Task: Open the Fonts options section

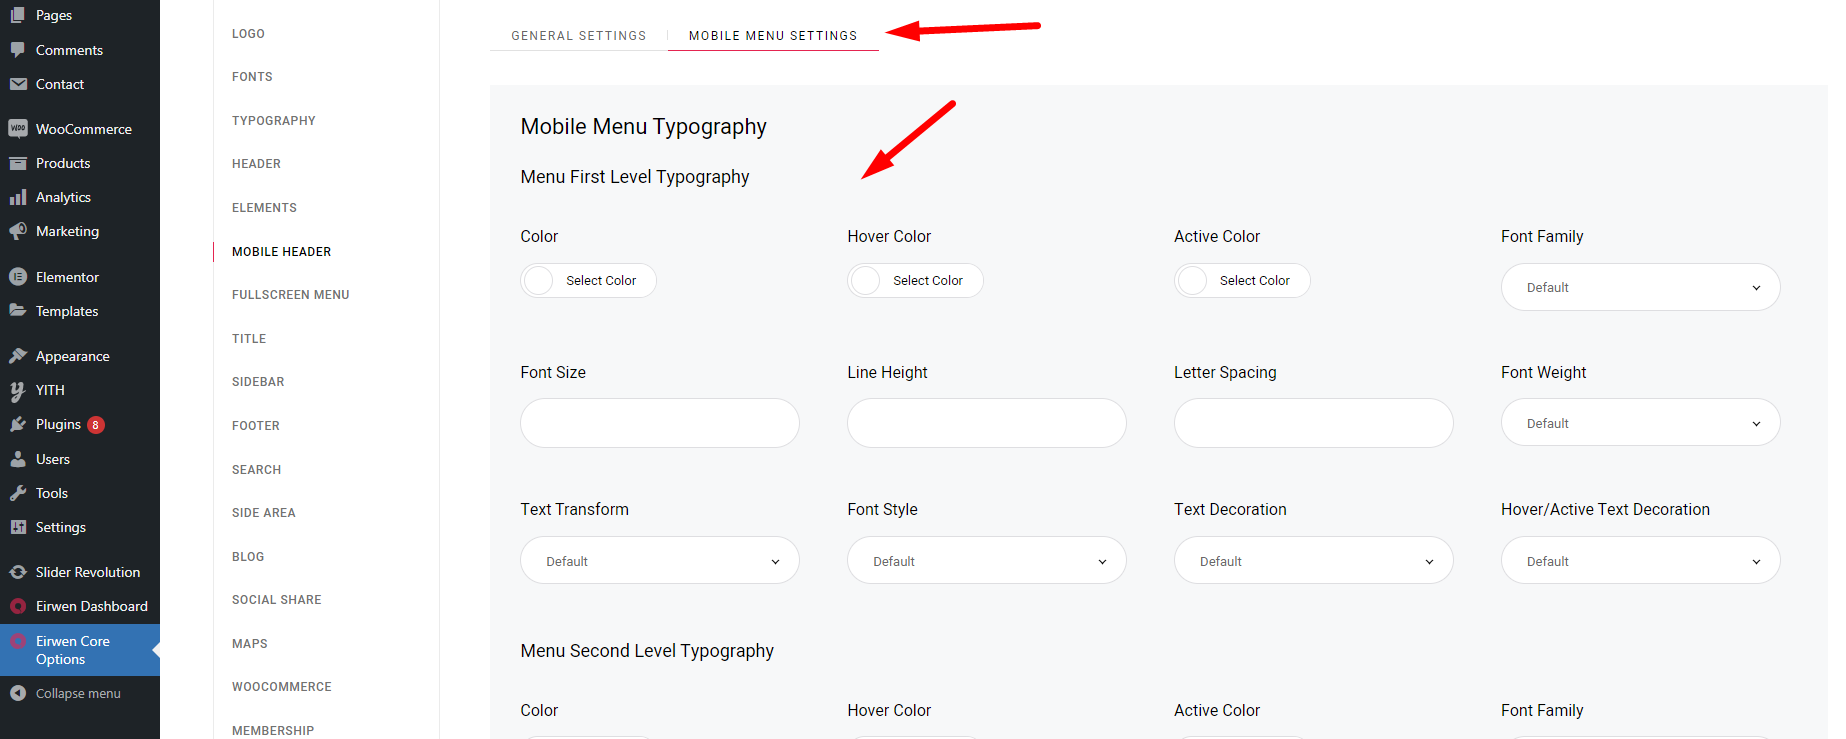Action: coord(252,77)
